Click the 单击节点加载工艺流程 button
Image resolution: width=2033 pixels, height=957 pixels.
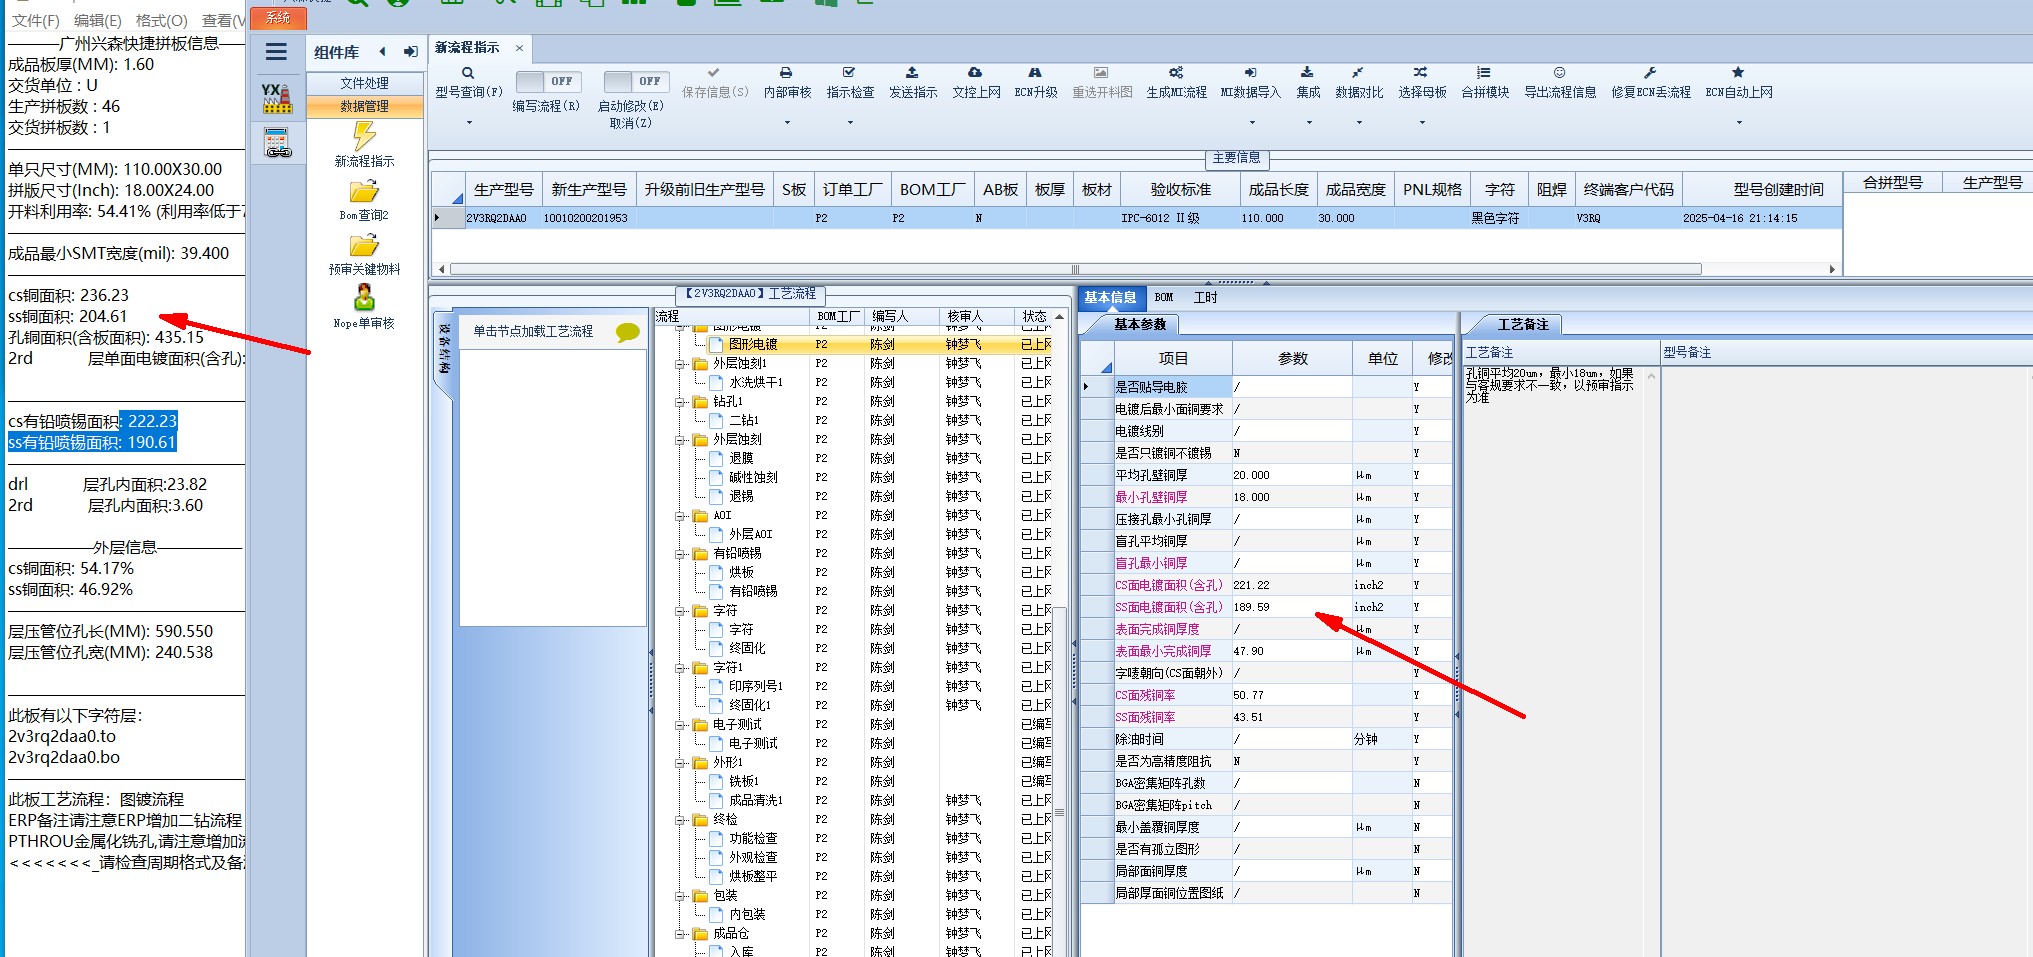click(x=533, y=331)
